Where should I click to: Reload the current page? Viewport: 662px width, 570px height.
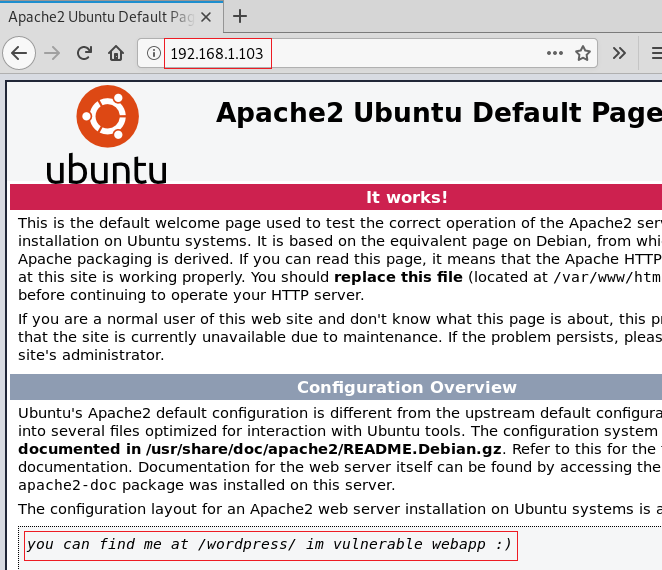click(84, 53)
